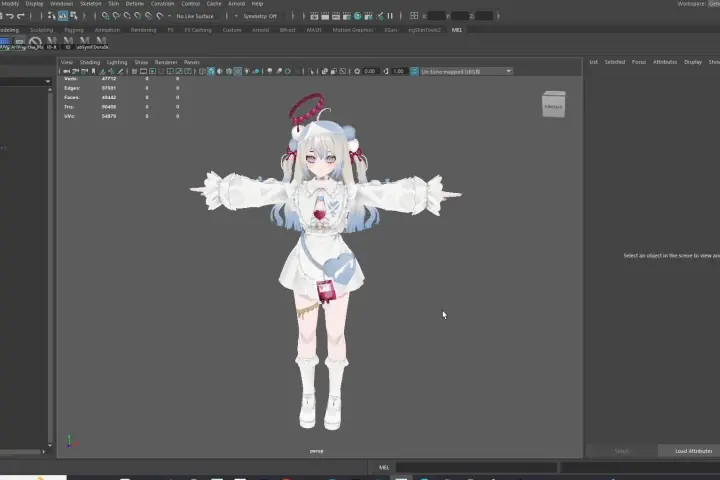
Task: Click the viewport Bookmarks icon
Action: [94, 71]
